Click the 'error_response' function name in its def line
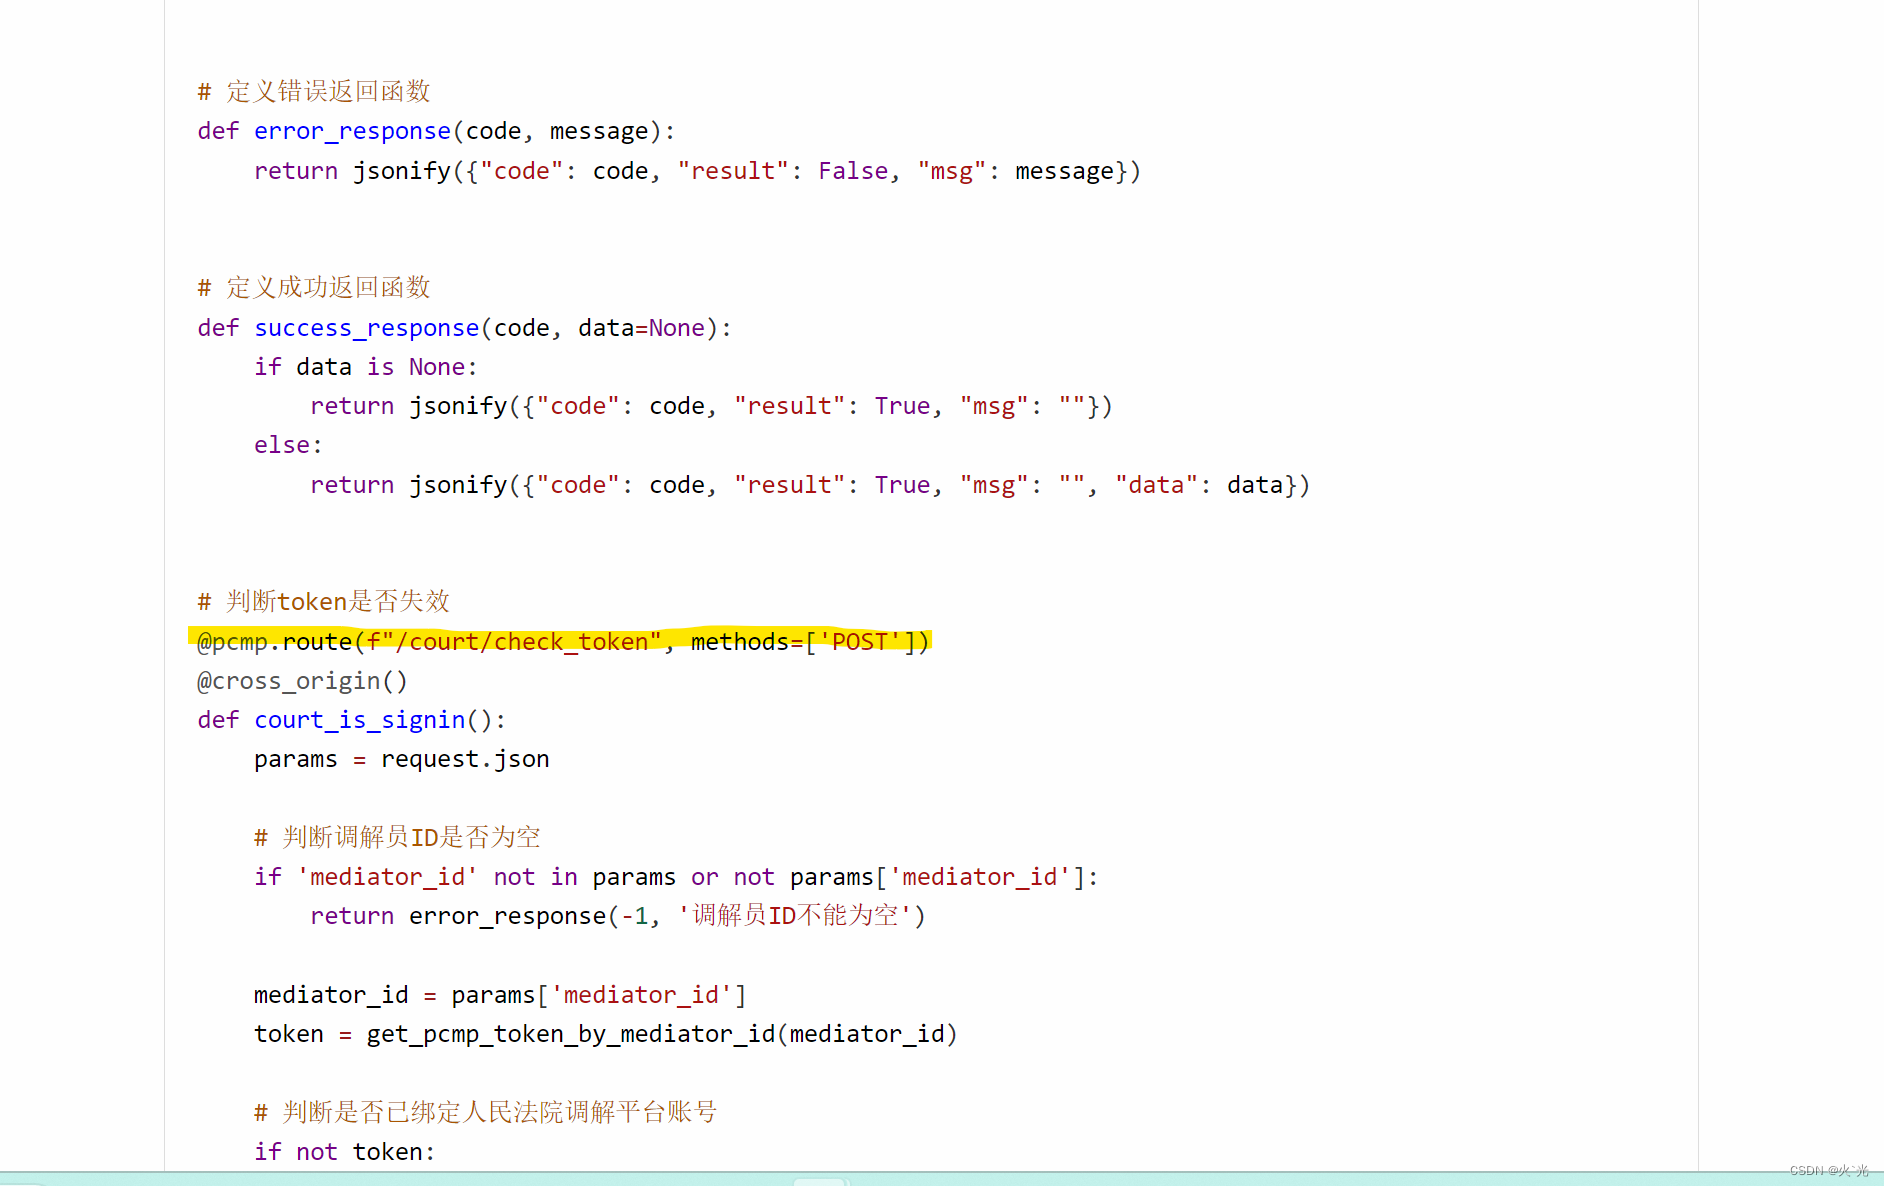Viewport: 1884px width, 1186px height. point(352,131)
